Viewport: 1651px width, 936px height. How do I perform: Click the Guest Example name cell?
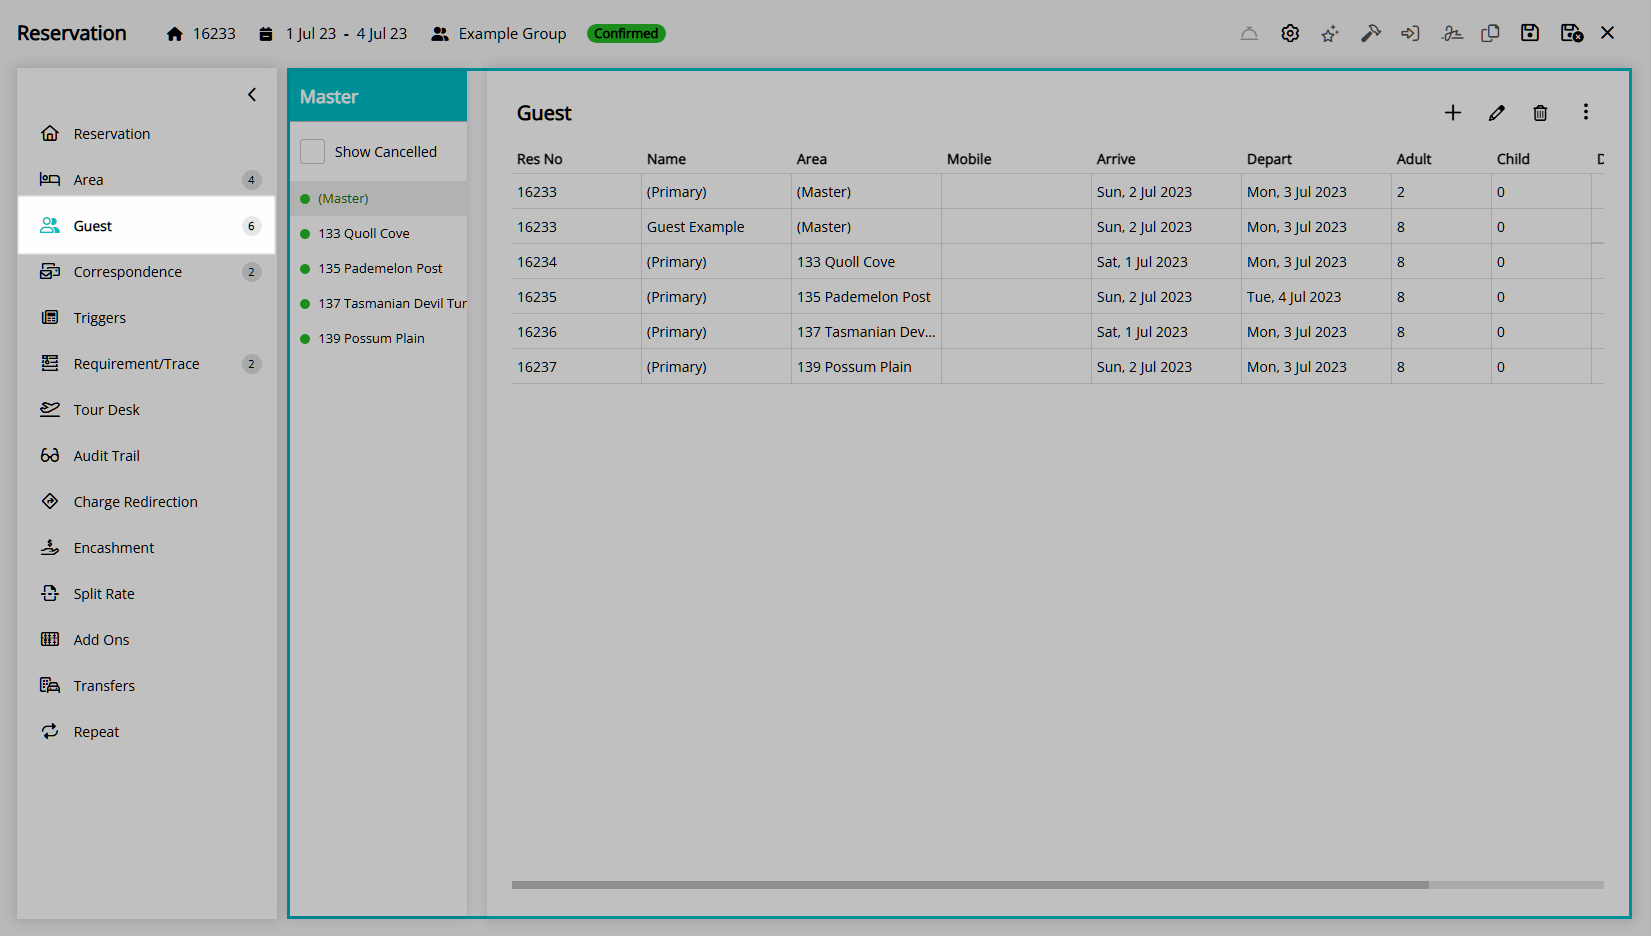716,227
